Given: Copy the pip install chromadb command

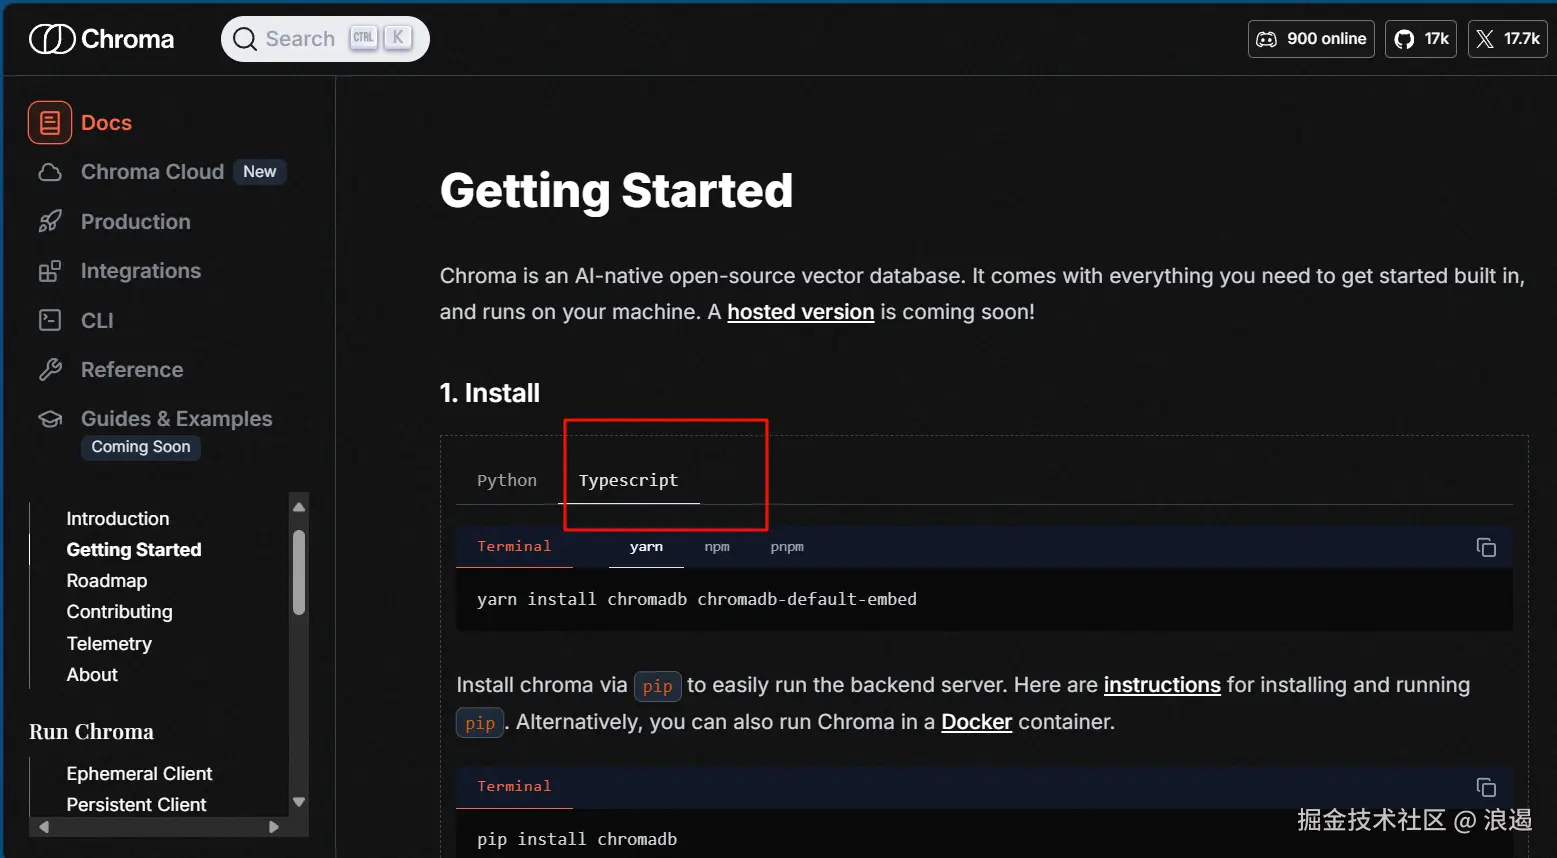Looking at the screenshot, I should point(1486,787).
